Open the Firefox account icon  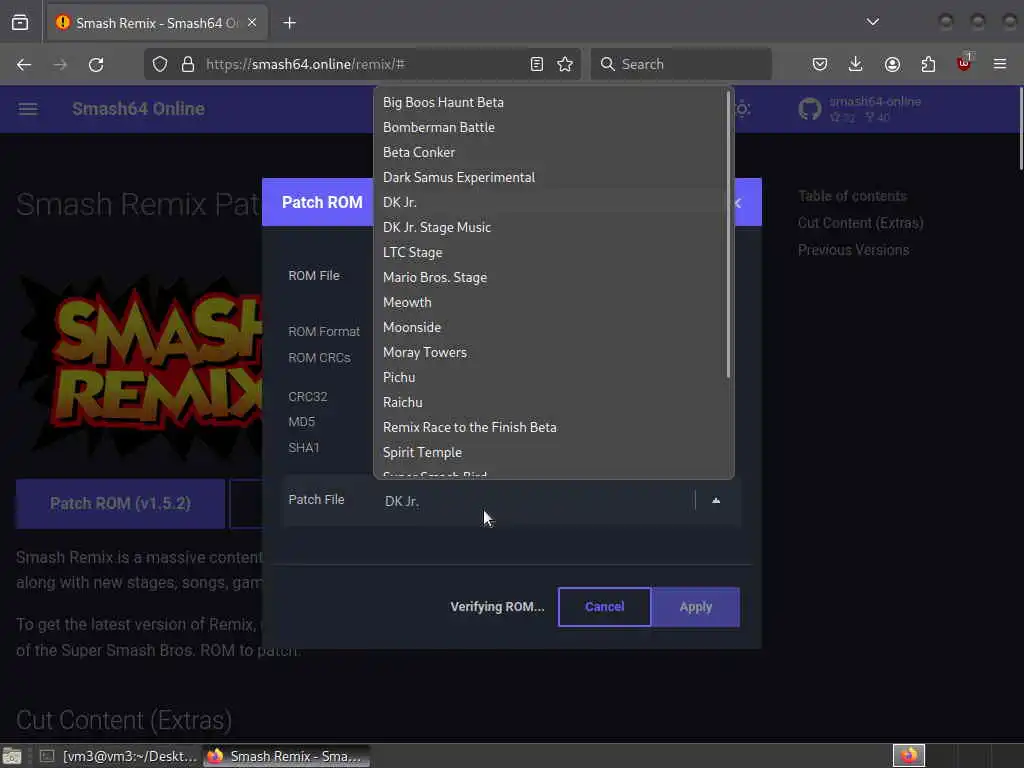pyautogui.click(x=892, y=64)
